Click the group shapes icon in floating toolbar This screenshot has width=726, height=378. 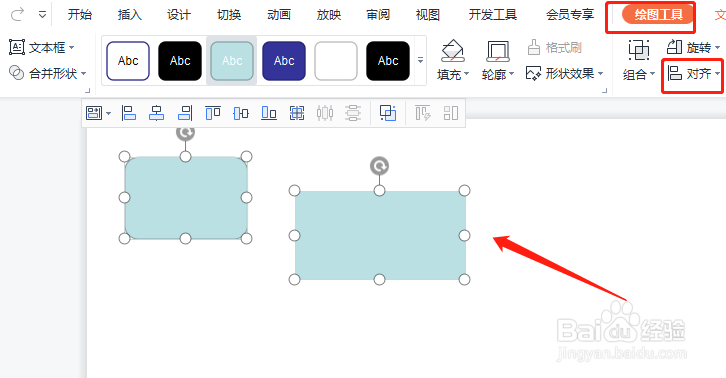[x=388, y=113]
